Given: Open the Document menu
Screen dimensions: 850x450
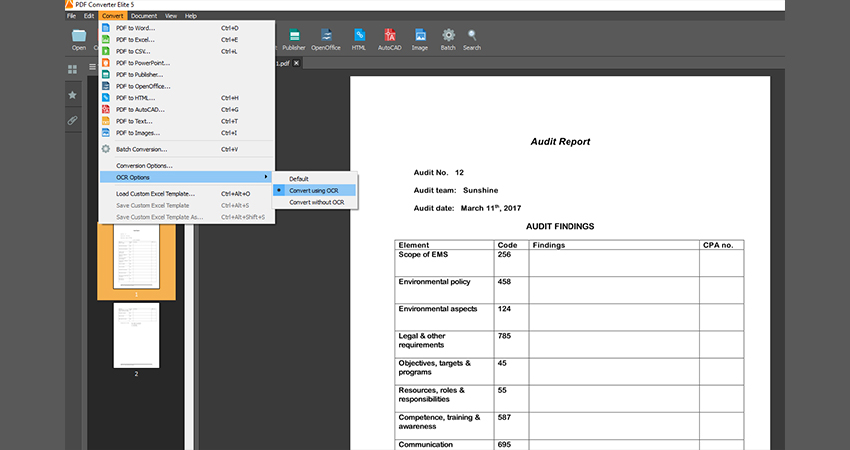Looking at the screenshot, I should (144, 16).
